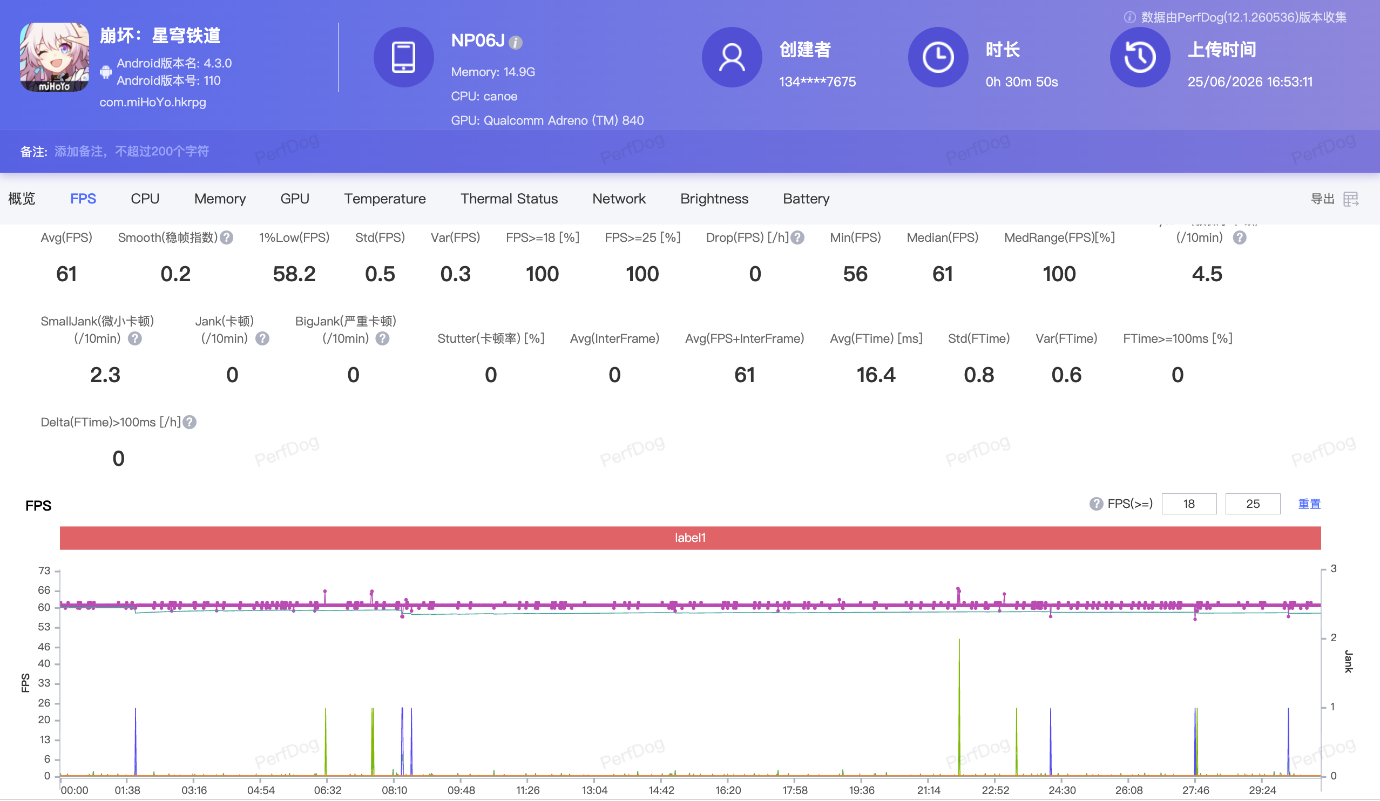Click the 重置 reset link
Viewport: 1380px width, 801px height.
[1309, 504]
